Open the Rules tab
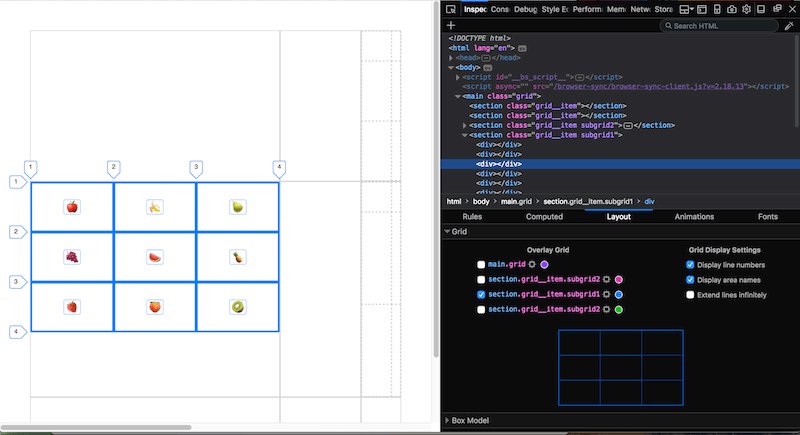The height and width of the screenshot is (435, 800). click(x=472, y=217)
